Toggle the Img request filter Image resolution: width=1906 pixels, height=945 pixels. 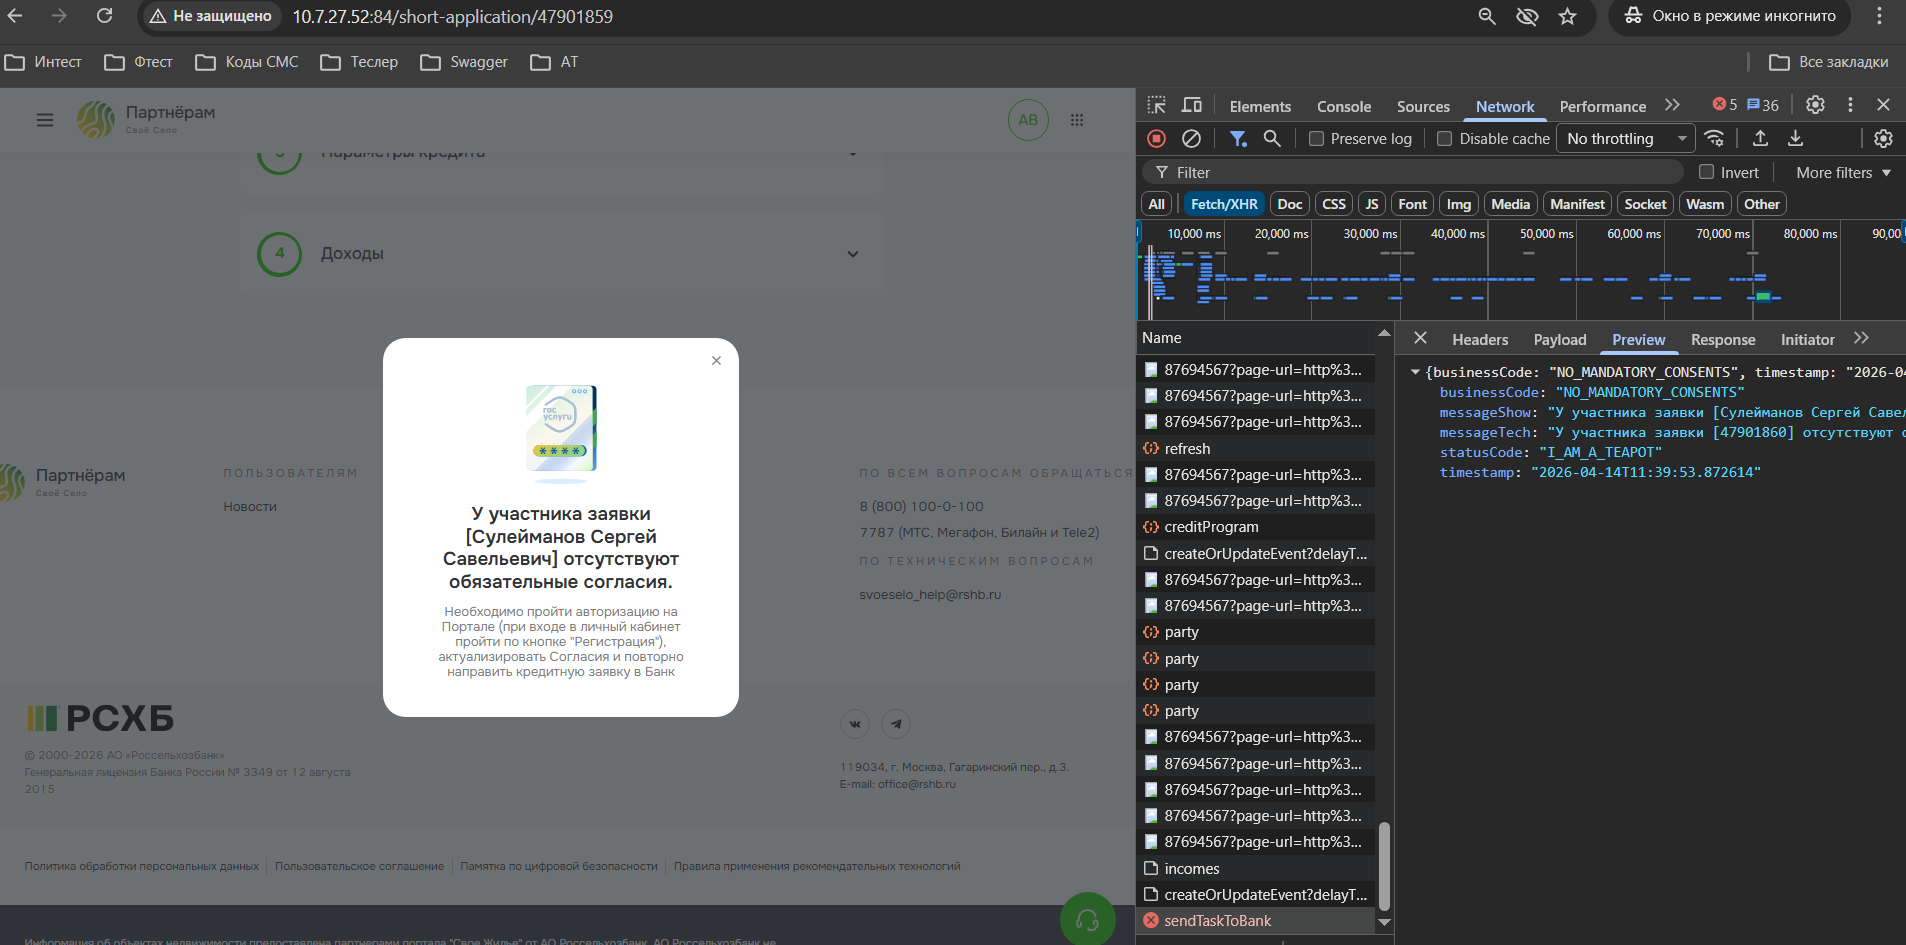click(x=1459, y=204)
